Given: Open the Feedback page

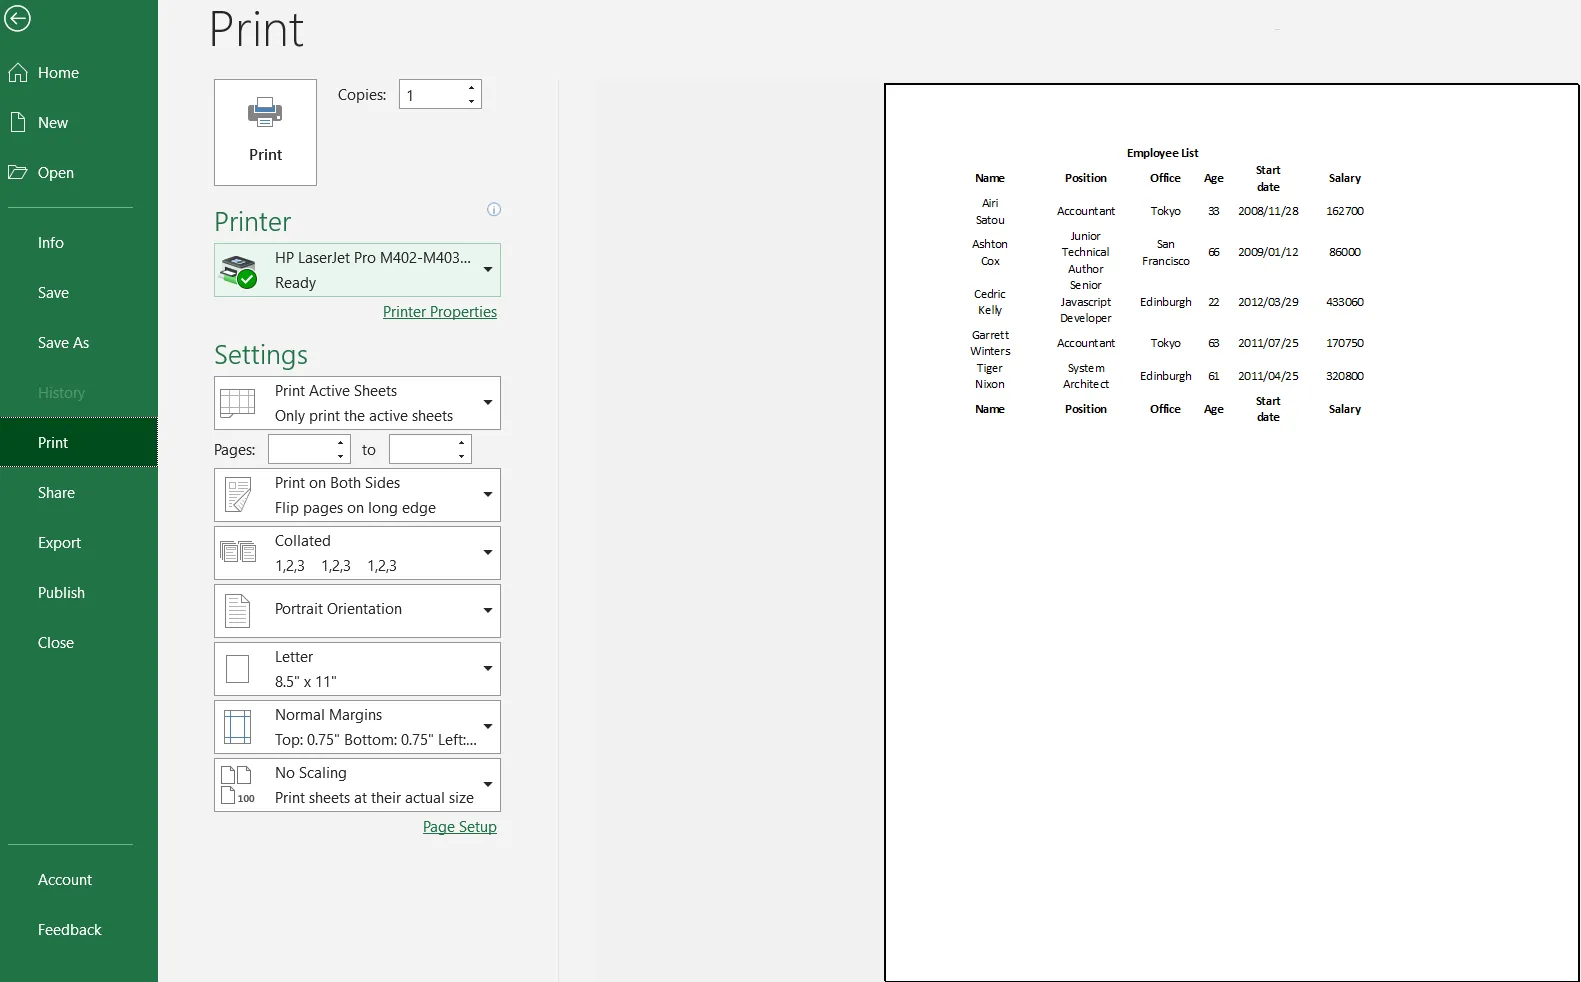Looking at the screenshot, I should (78, 930).
